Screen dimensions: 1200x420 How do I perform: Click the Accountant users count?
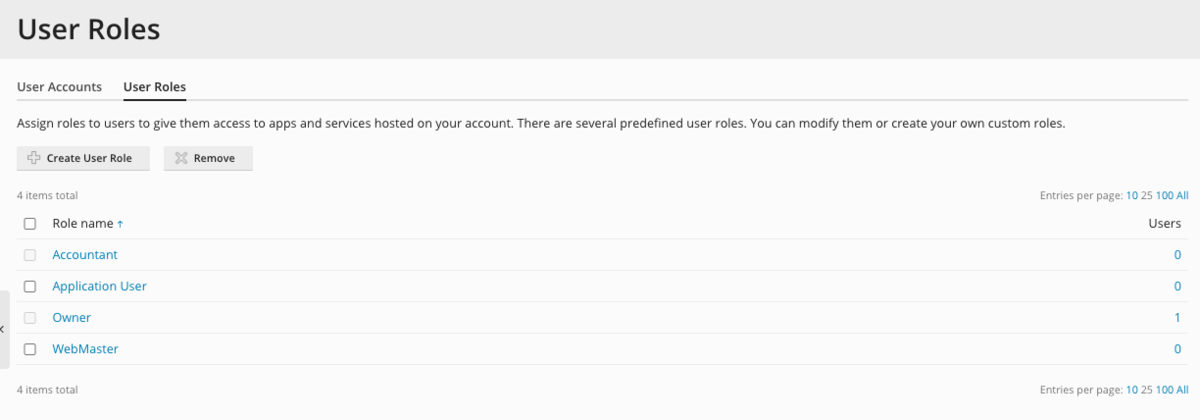coord(1177,255)
